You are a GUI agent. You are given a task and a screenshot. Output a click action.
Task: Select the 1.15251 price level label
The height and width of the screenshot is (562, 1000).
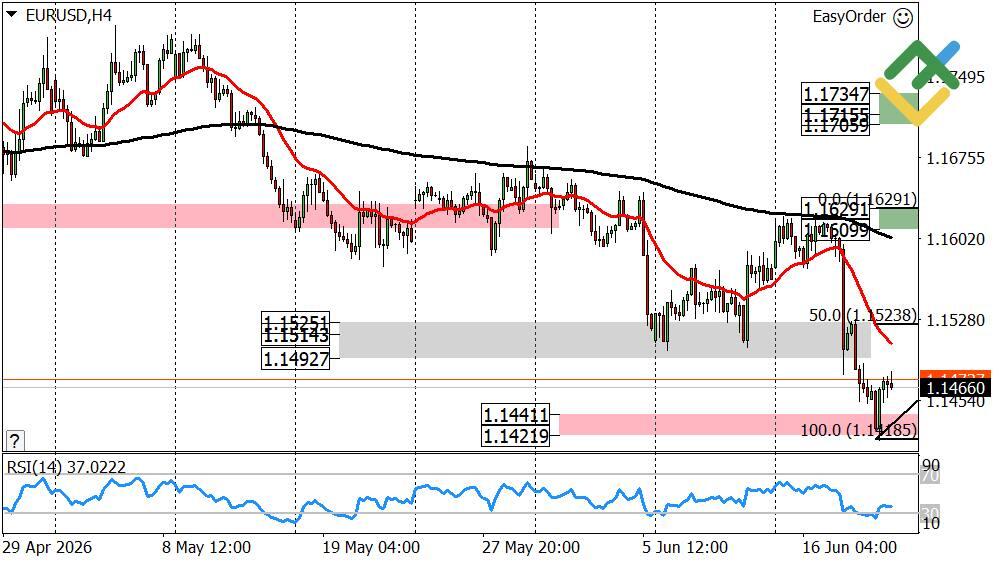click(x=296, y=320)
